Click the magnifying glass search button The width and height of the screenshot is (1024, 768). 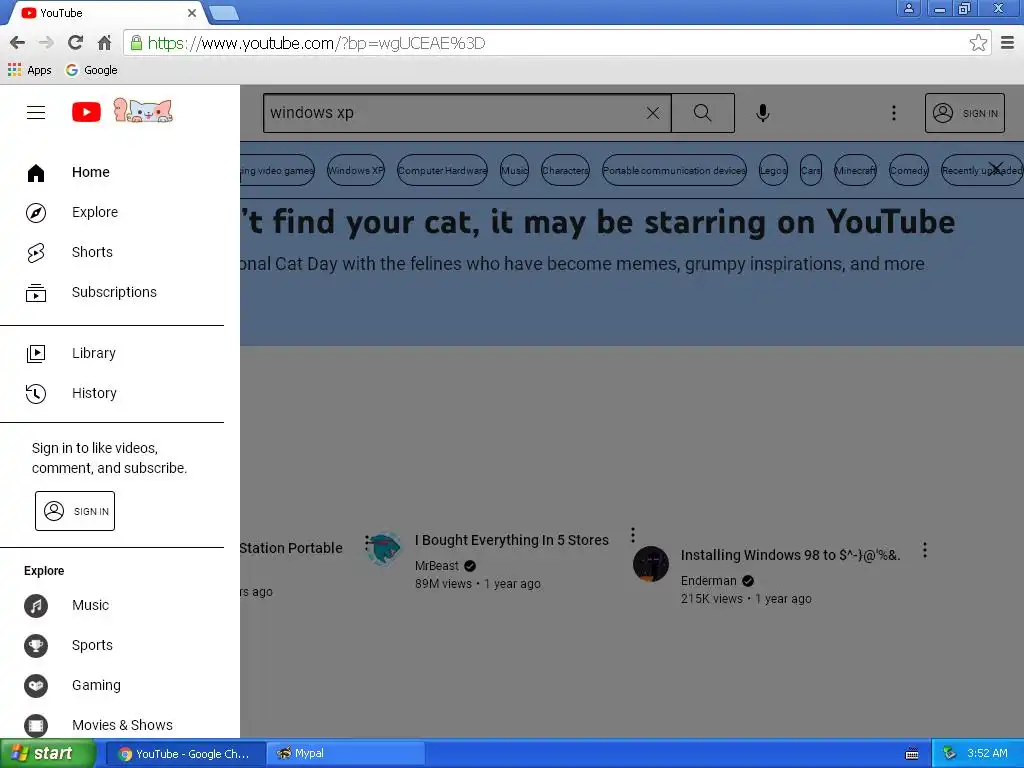(x=703, y=113)
